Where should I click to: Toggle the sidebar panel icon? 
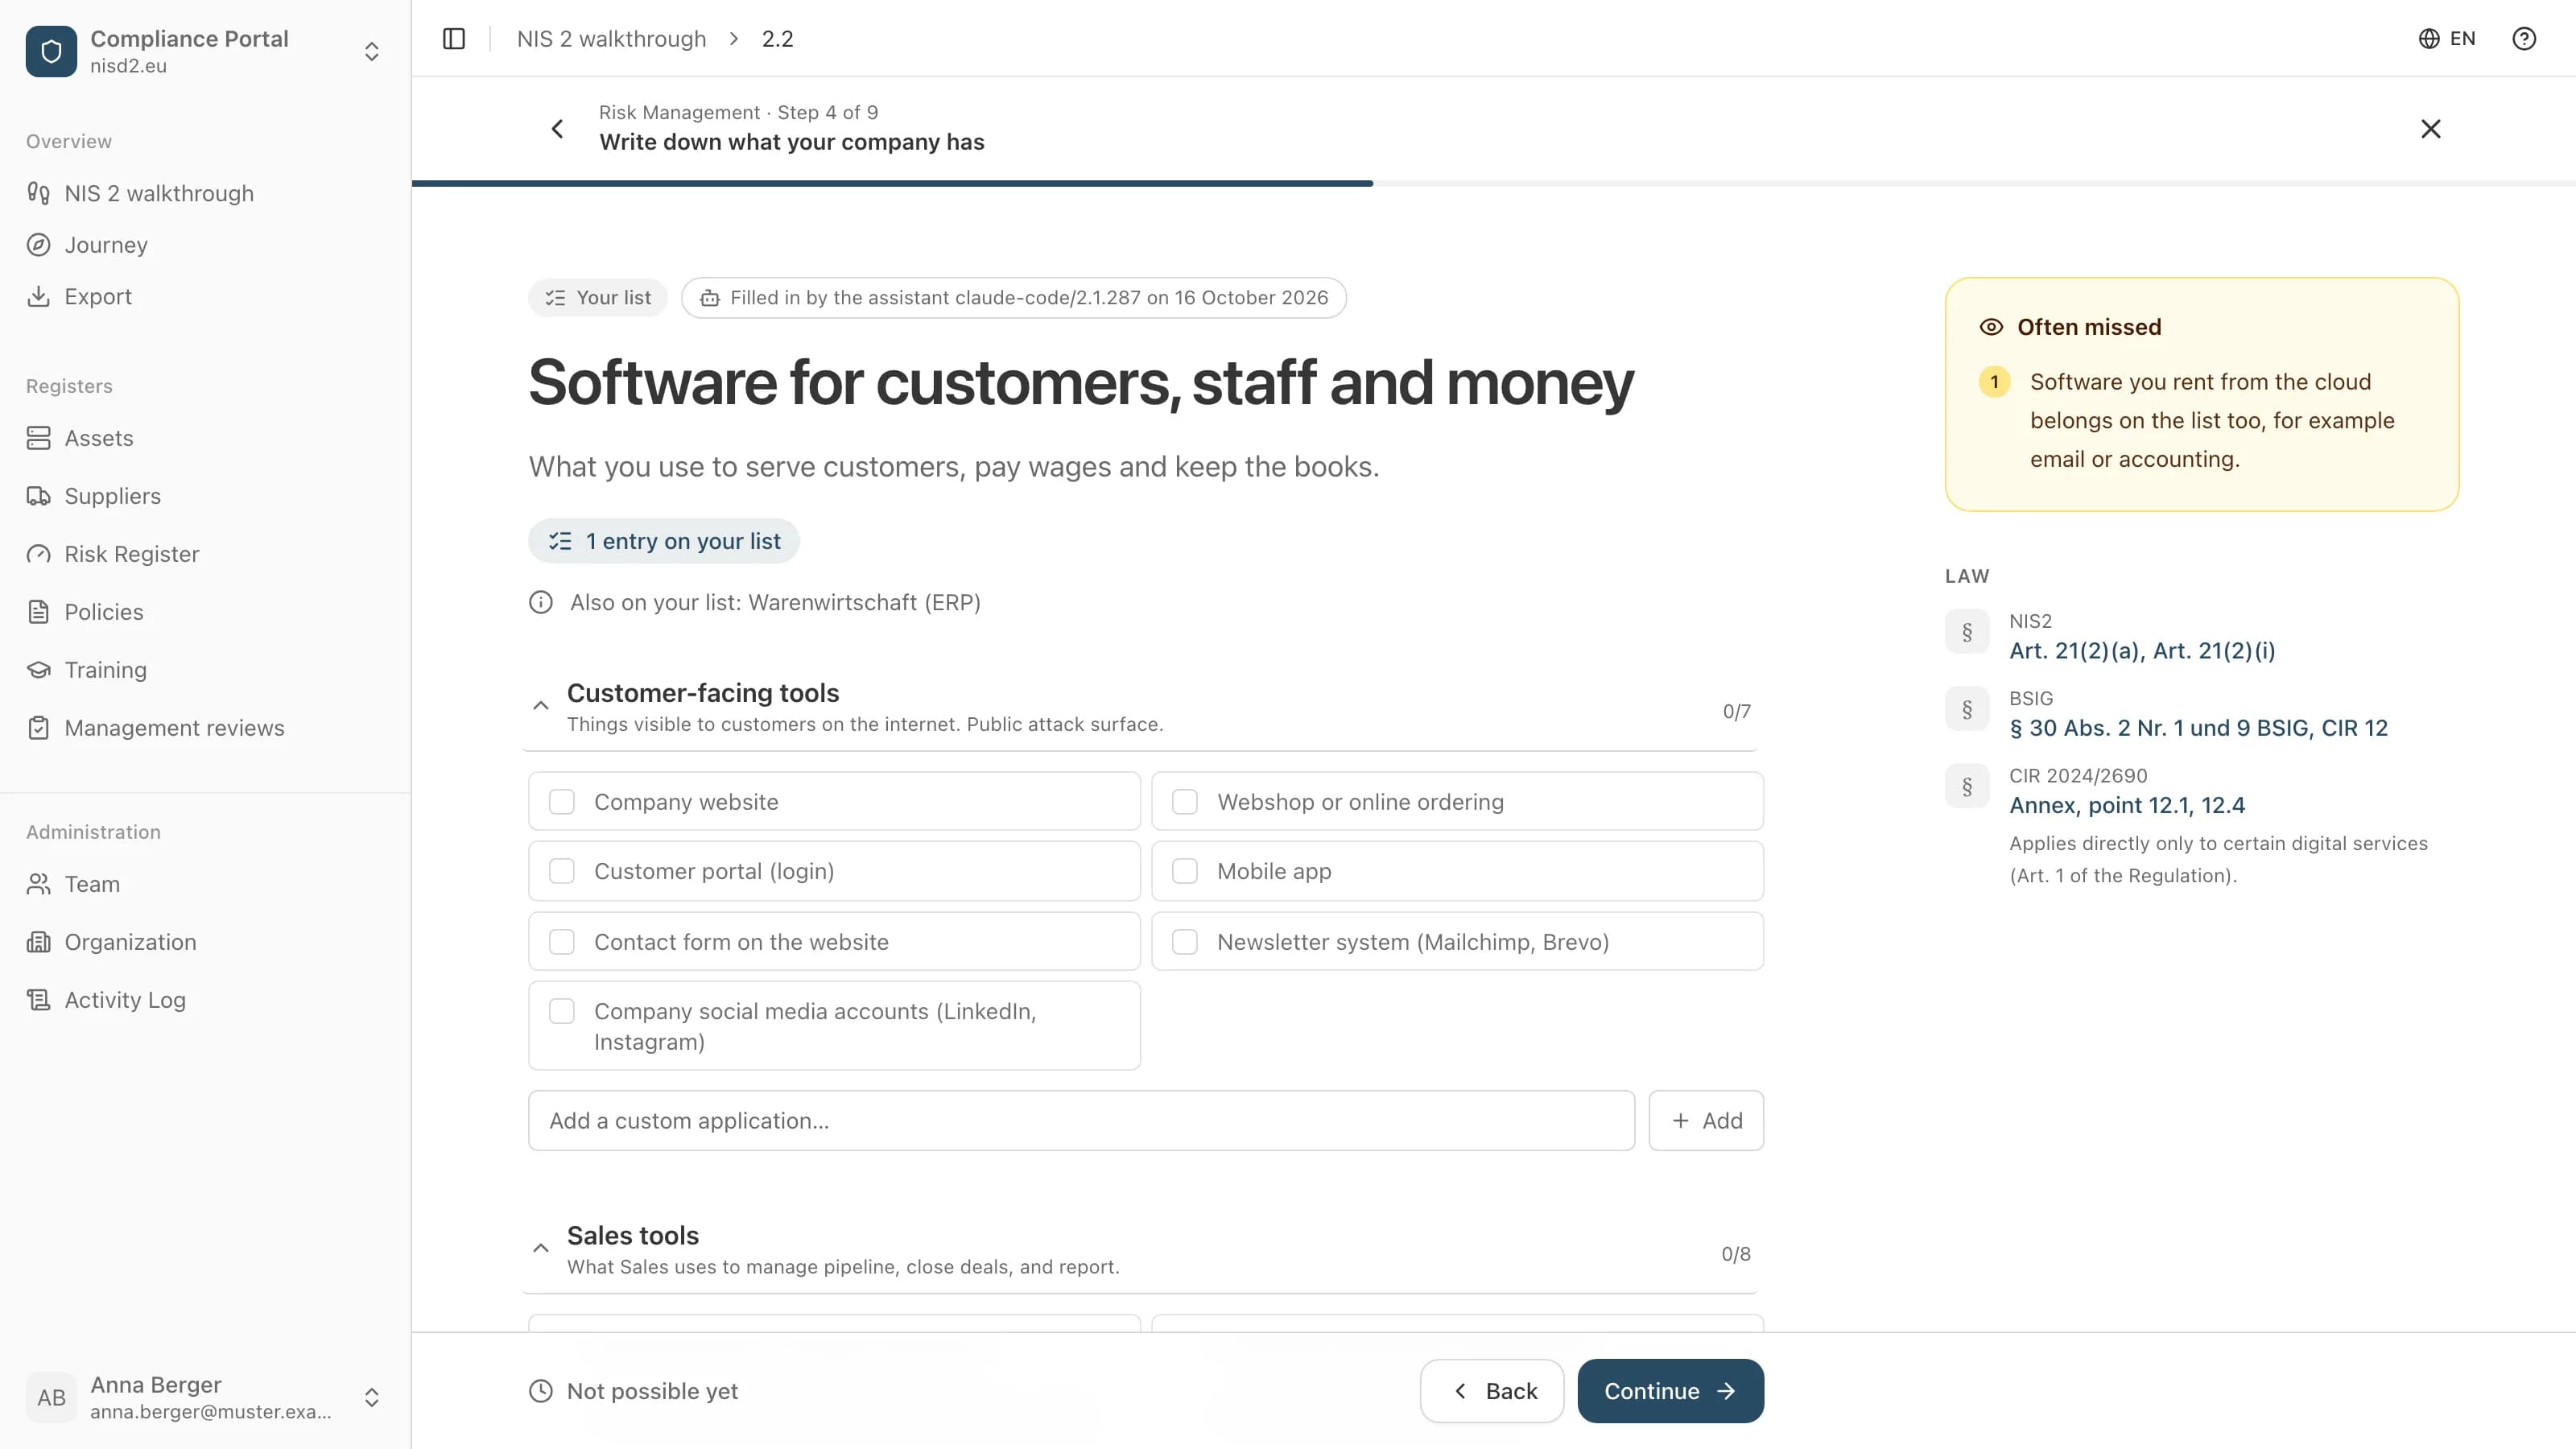(x=454, y=38)
